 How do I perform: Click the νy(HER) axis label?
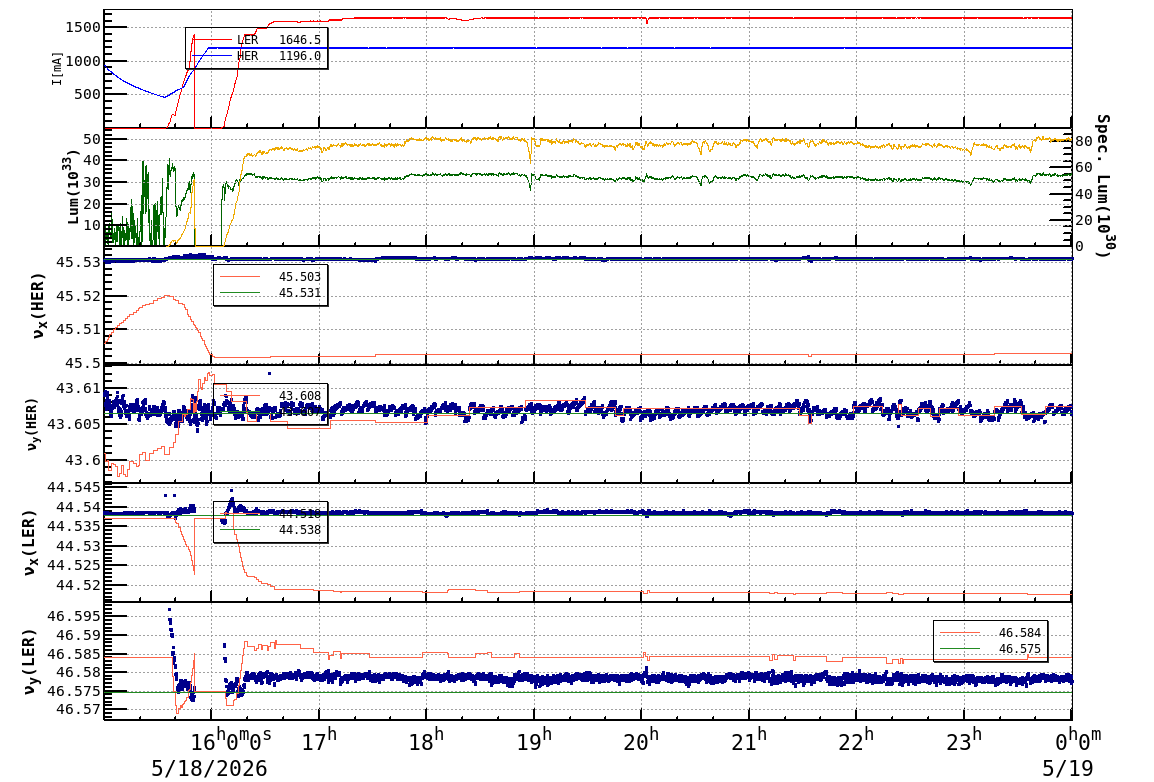tap(32, 424)
